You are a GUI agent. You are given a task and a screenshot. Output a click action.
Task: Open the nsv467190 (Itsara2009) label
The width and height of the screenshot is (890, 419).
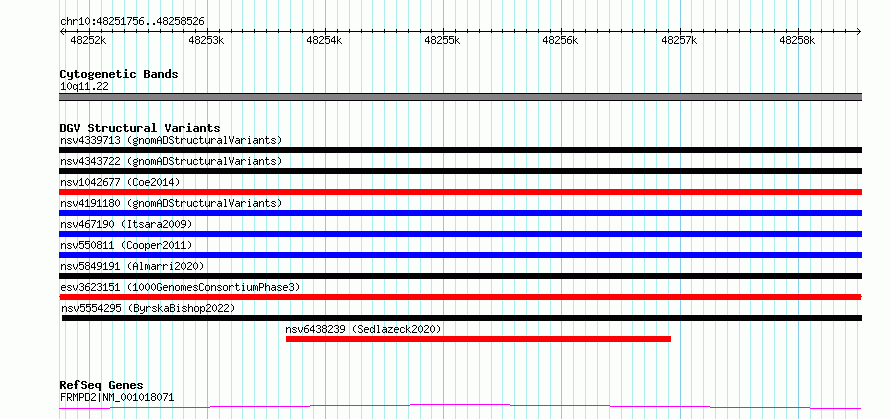126,224
